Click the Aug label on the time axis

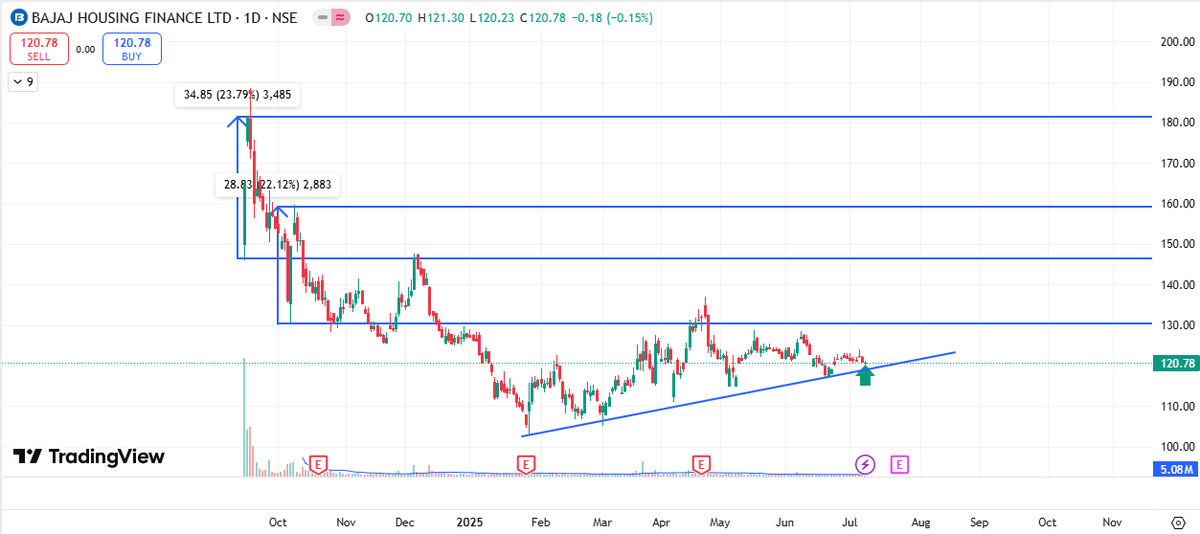pyautogui.click(x=921, y=522)
